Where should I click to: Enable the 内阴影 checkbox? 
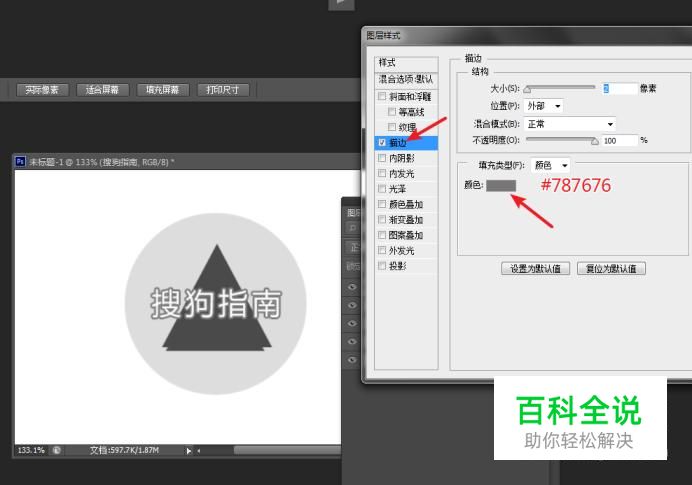(x=382, y=158)
